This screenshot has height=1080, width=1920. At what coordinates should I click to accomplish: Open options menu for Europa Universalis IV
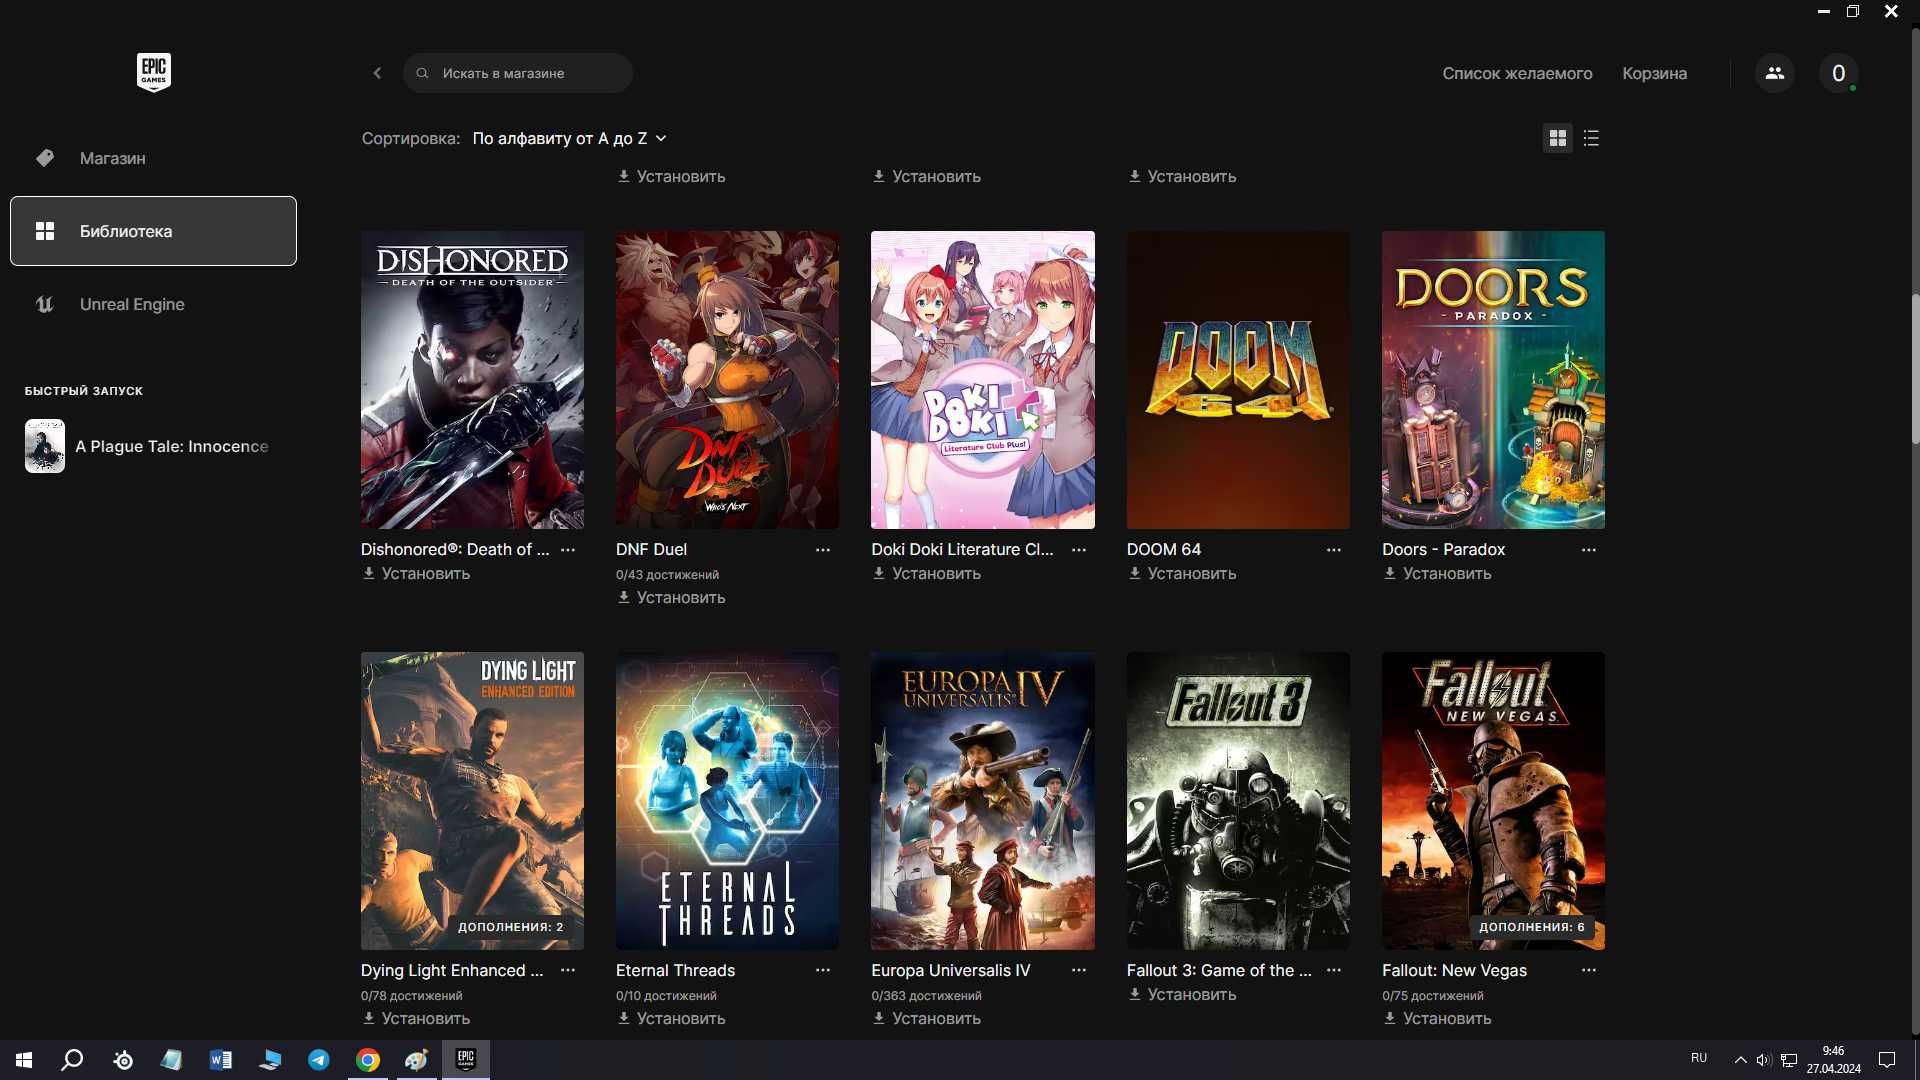click(1079, 970)
